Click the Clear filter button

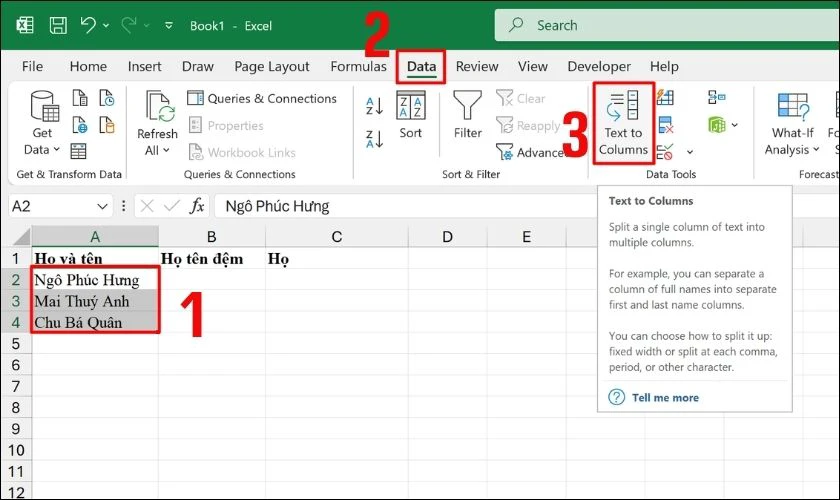pyautogui.click(x=521, y=99)
